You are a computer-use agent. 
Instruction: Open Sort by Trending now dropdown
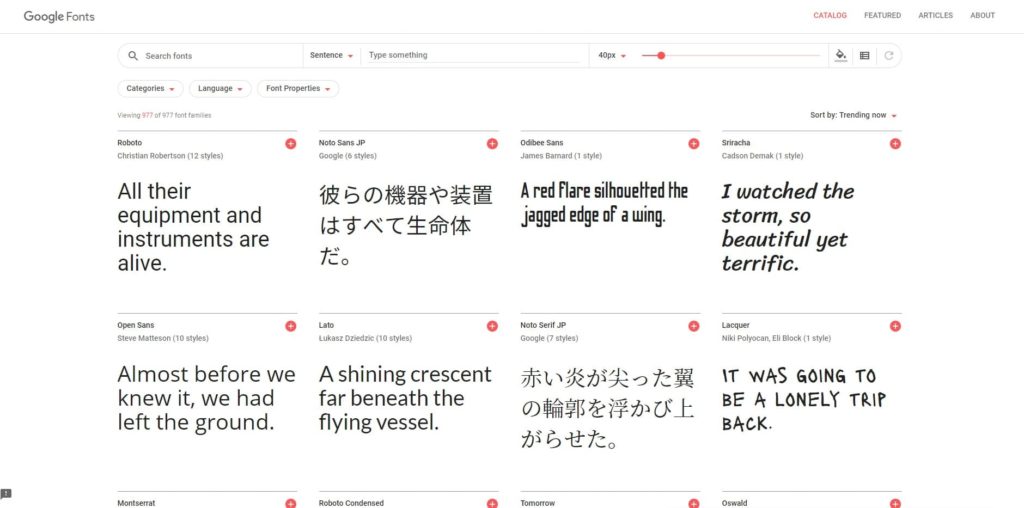click(x=853, y=116)
